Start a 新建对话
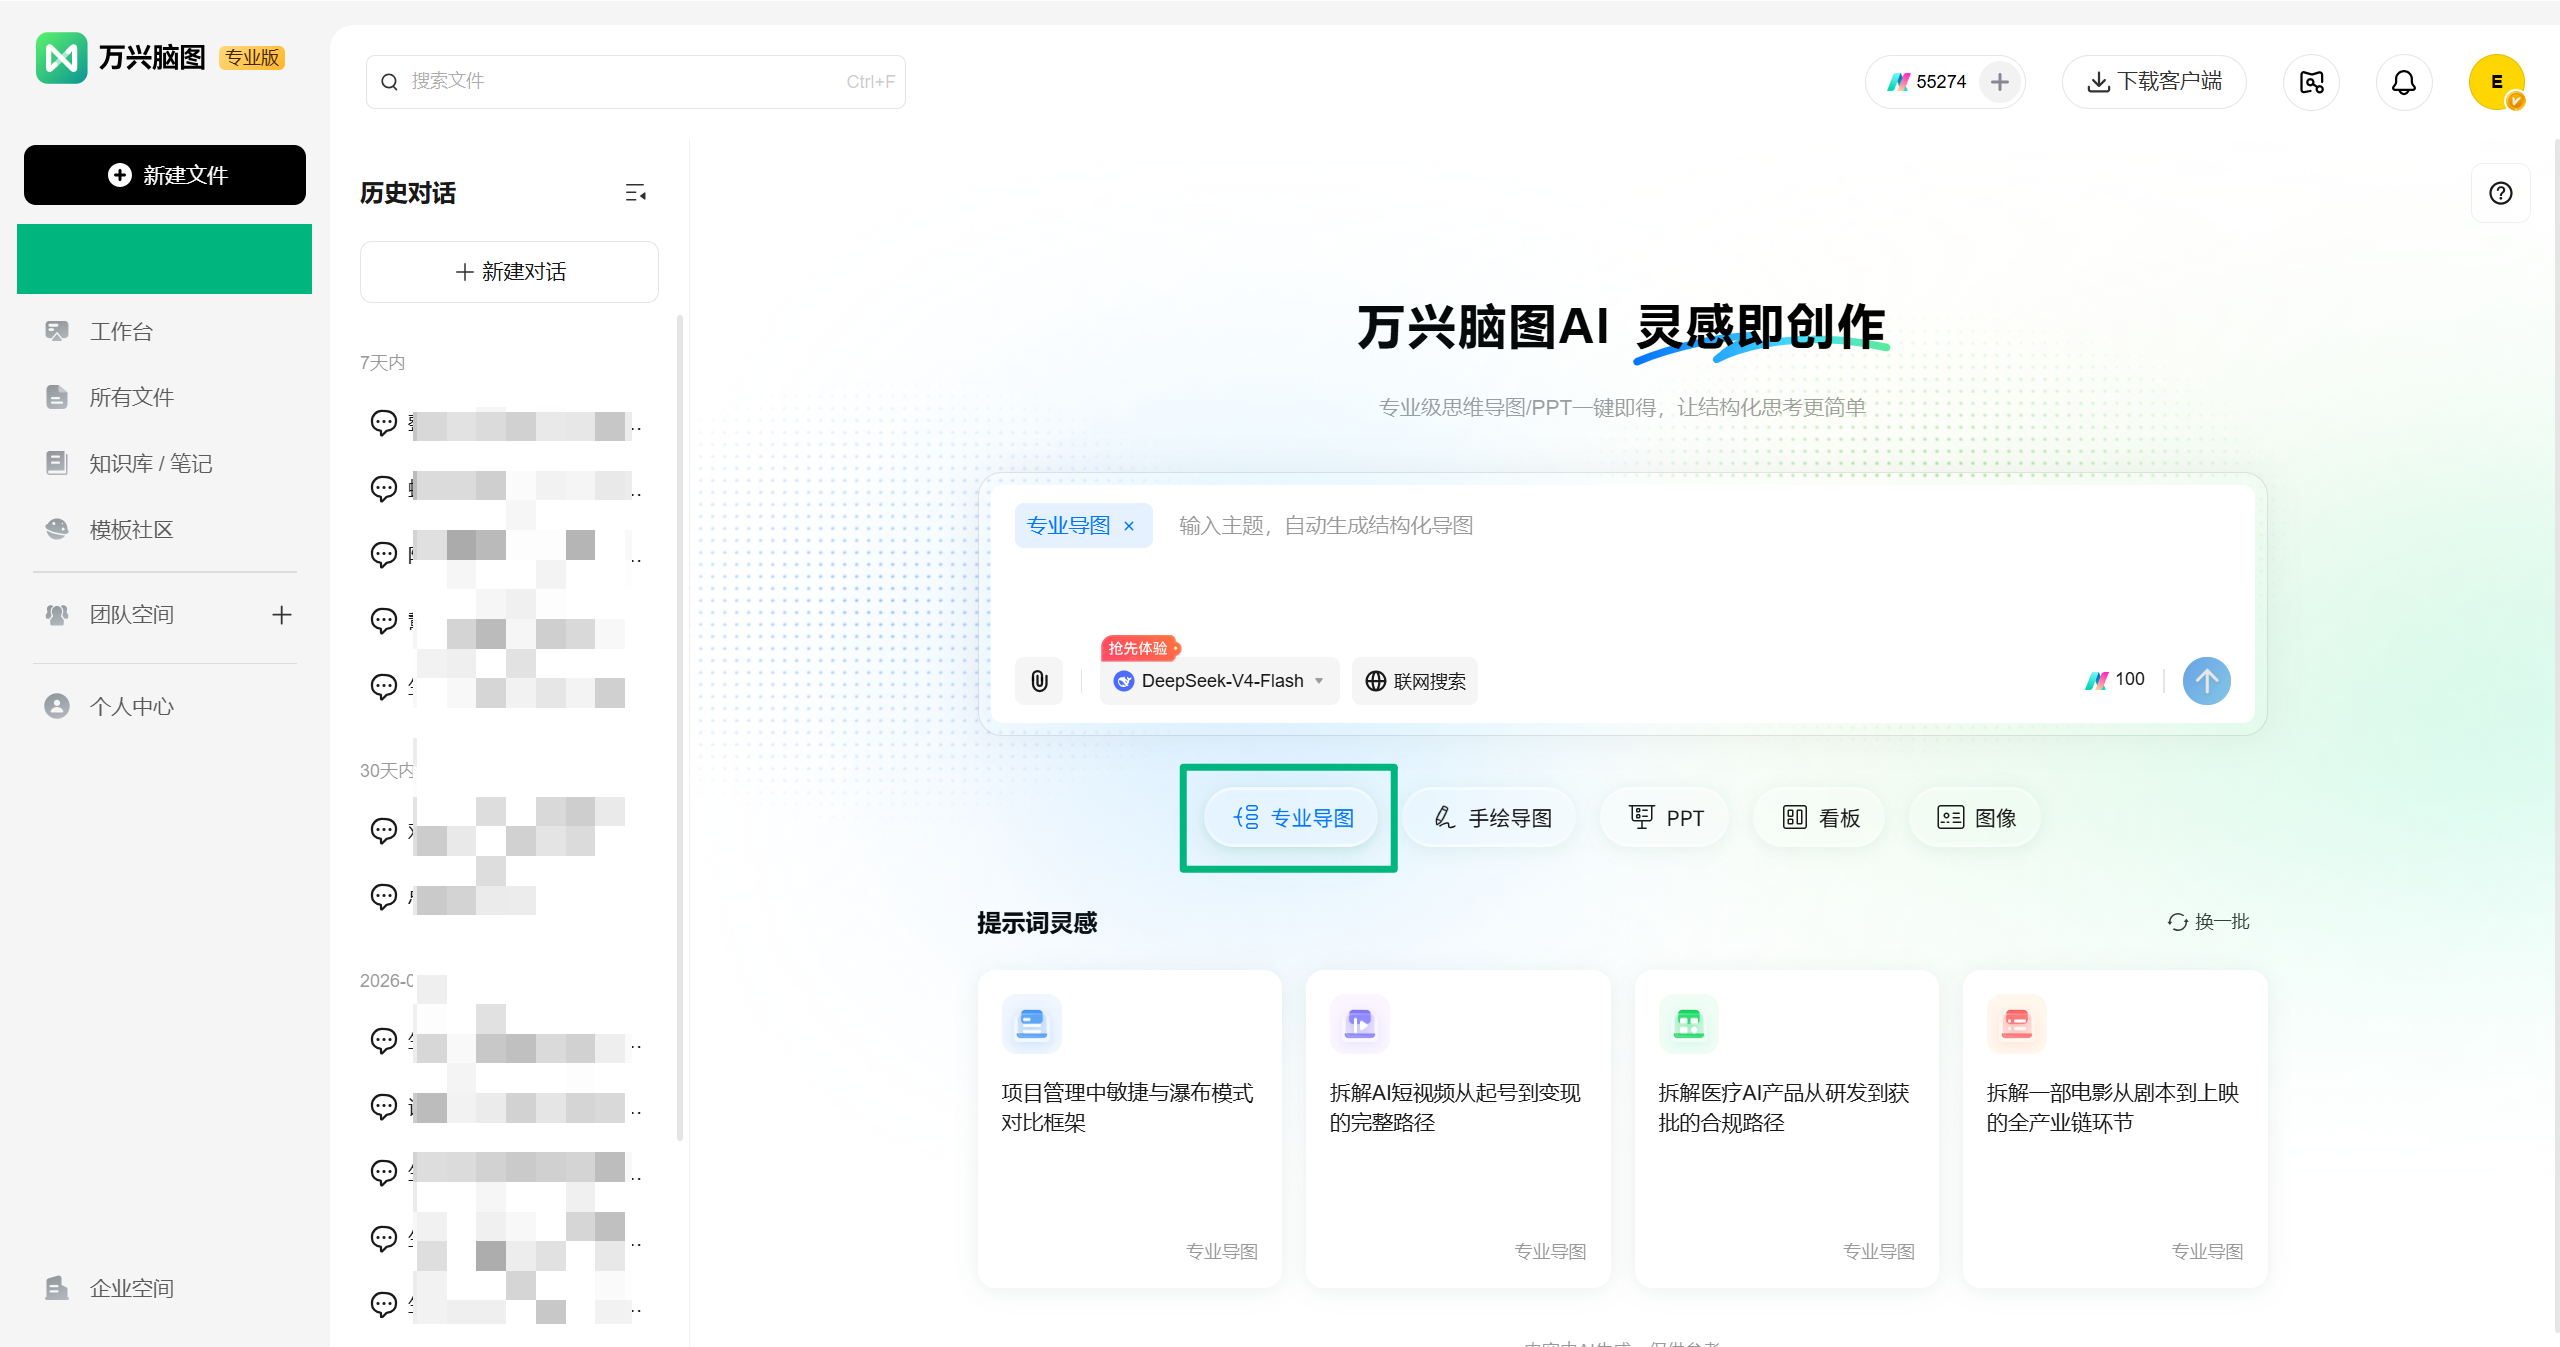The width and height of the screenshot is (2560, 1347). pyautogui.click(x=509, y=272)
